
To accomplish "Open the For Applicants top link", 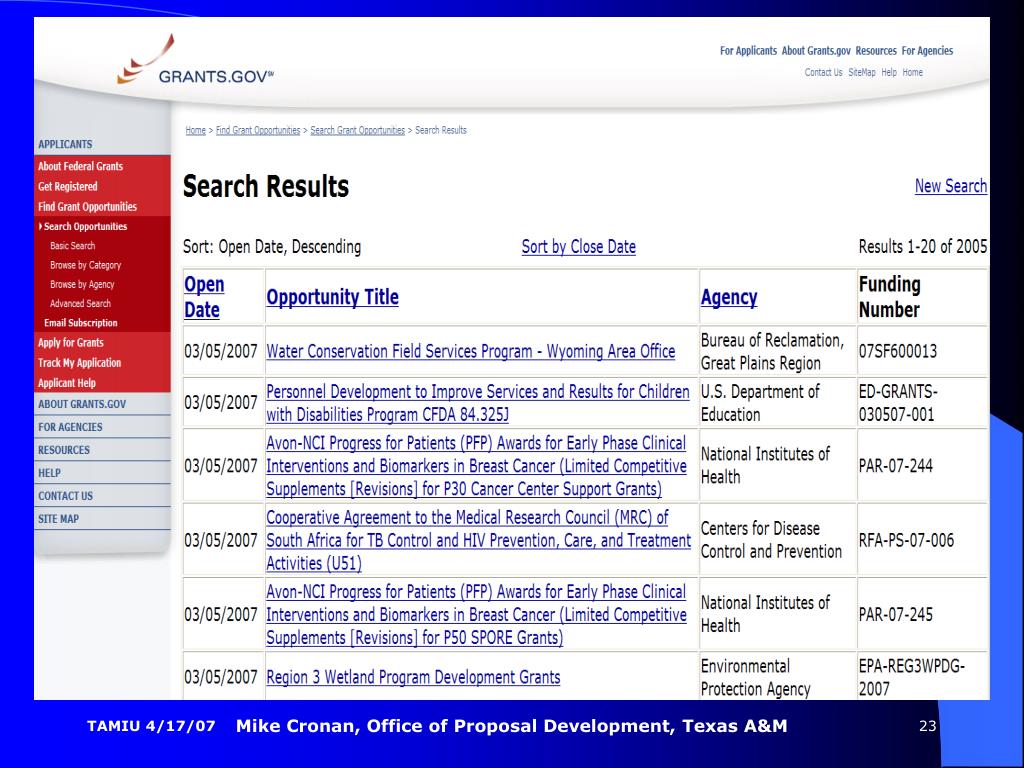I will click(748, 51).
